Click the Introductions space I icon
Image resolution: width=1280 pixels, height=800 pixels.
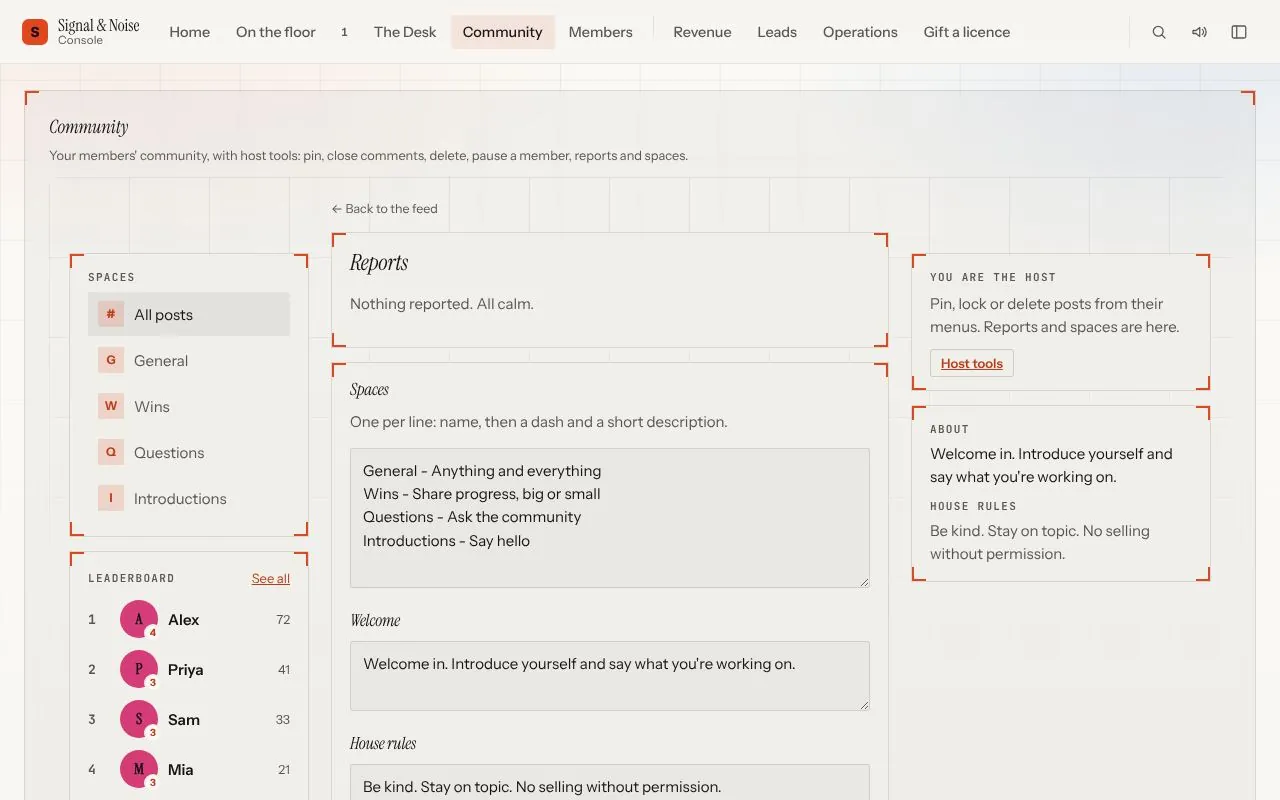pyautogui.click(x=111, y=498)
